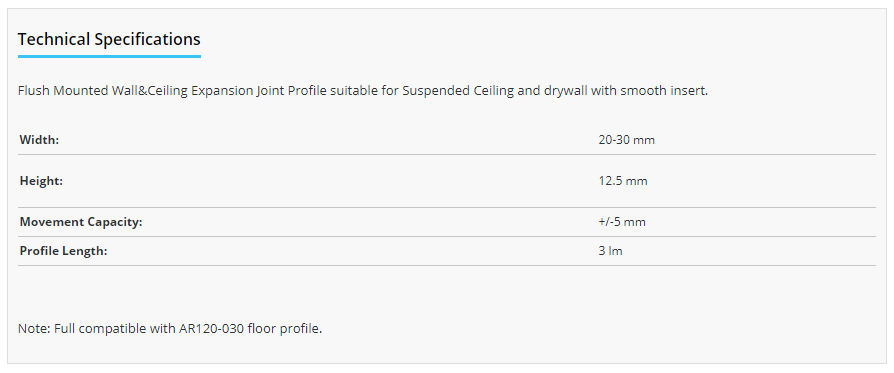894x373 pixels.
Task: Click the blue underline beneath the heading
Action: click(x=109, y=56)
